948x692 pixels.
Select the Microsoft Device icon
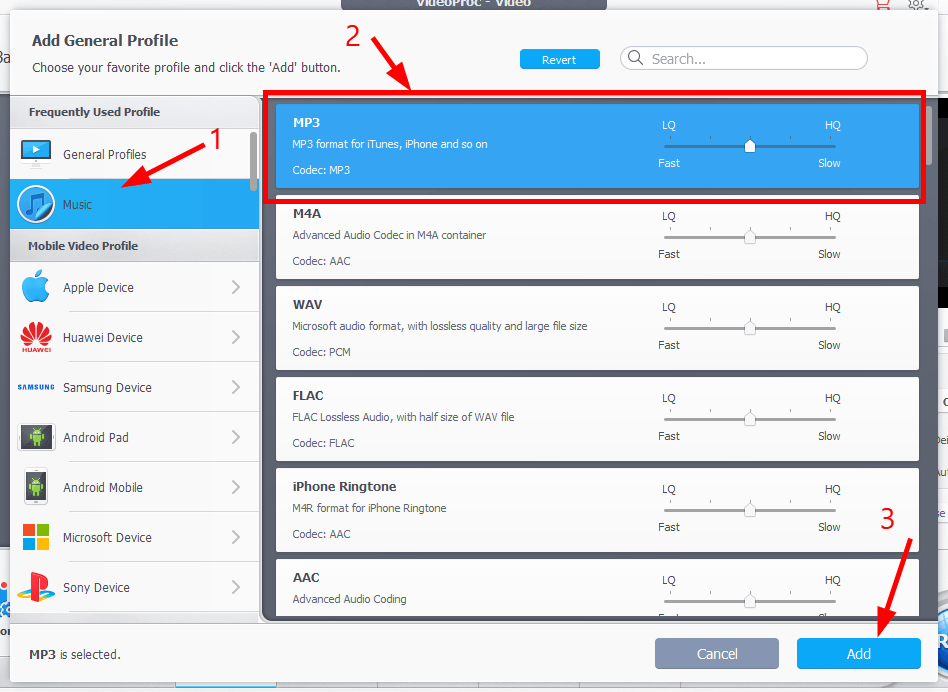(36, 537)
